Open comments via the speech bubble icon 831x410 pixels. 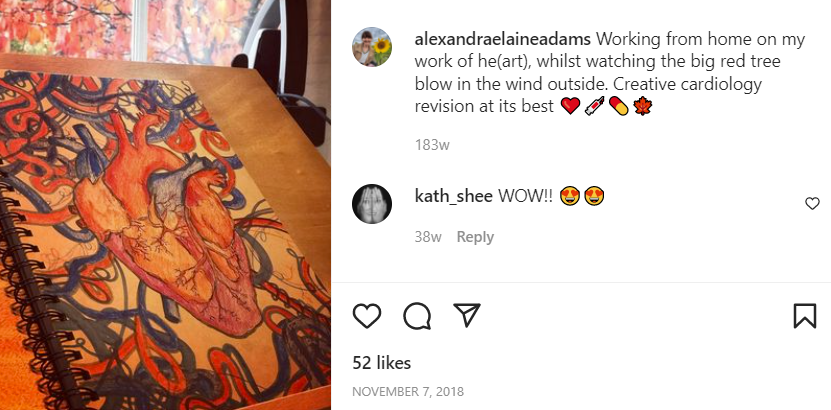point(417,316)
